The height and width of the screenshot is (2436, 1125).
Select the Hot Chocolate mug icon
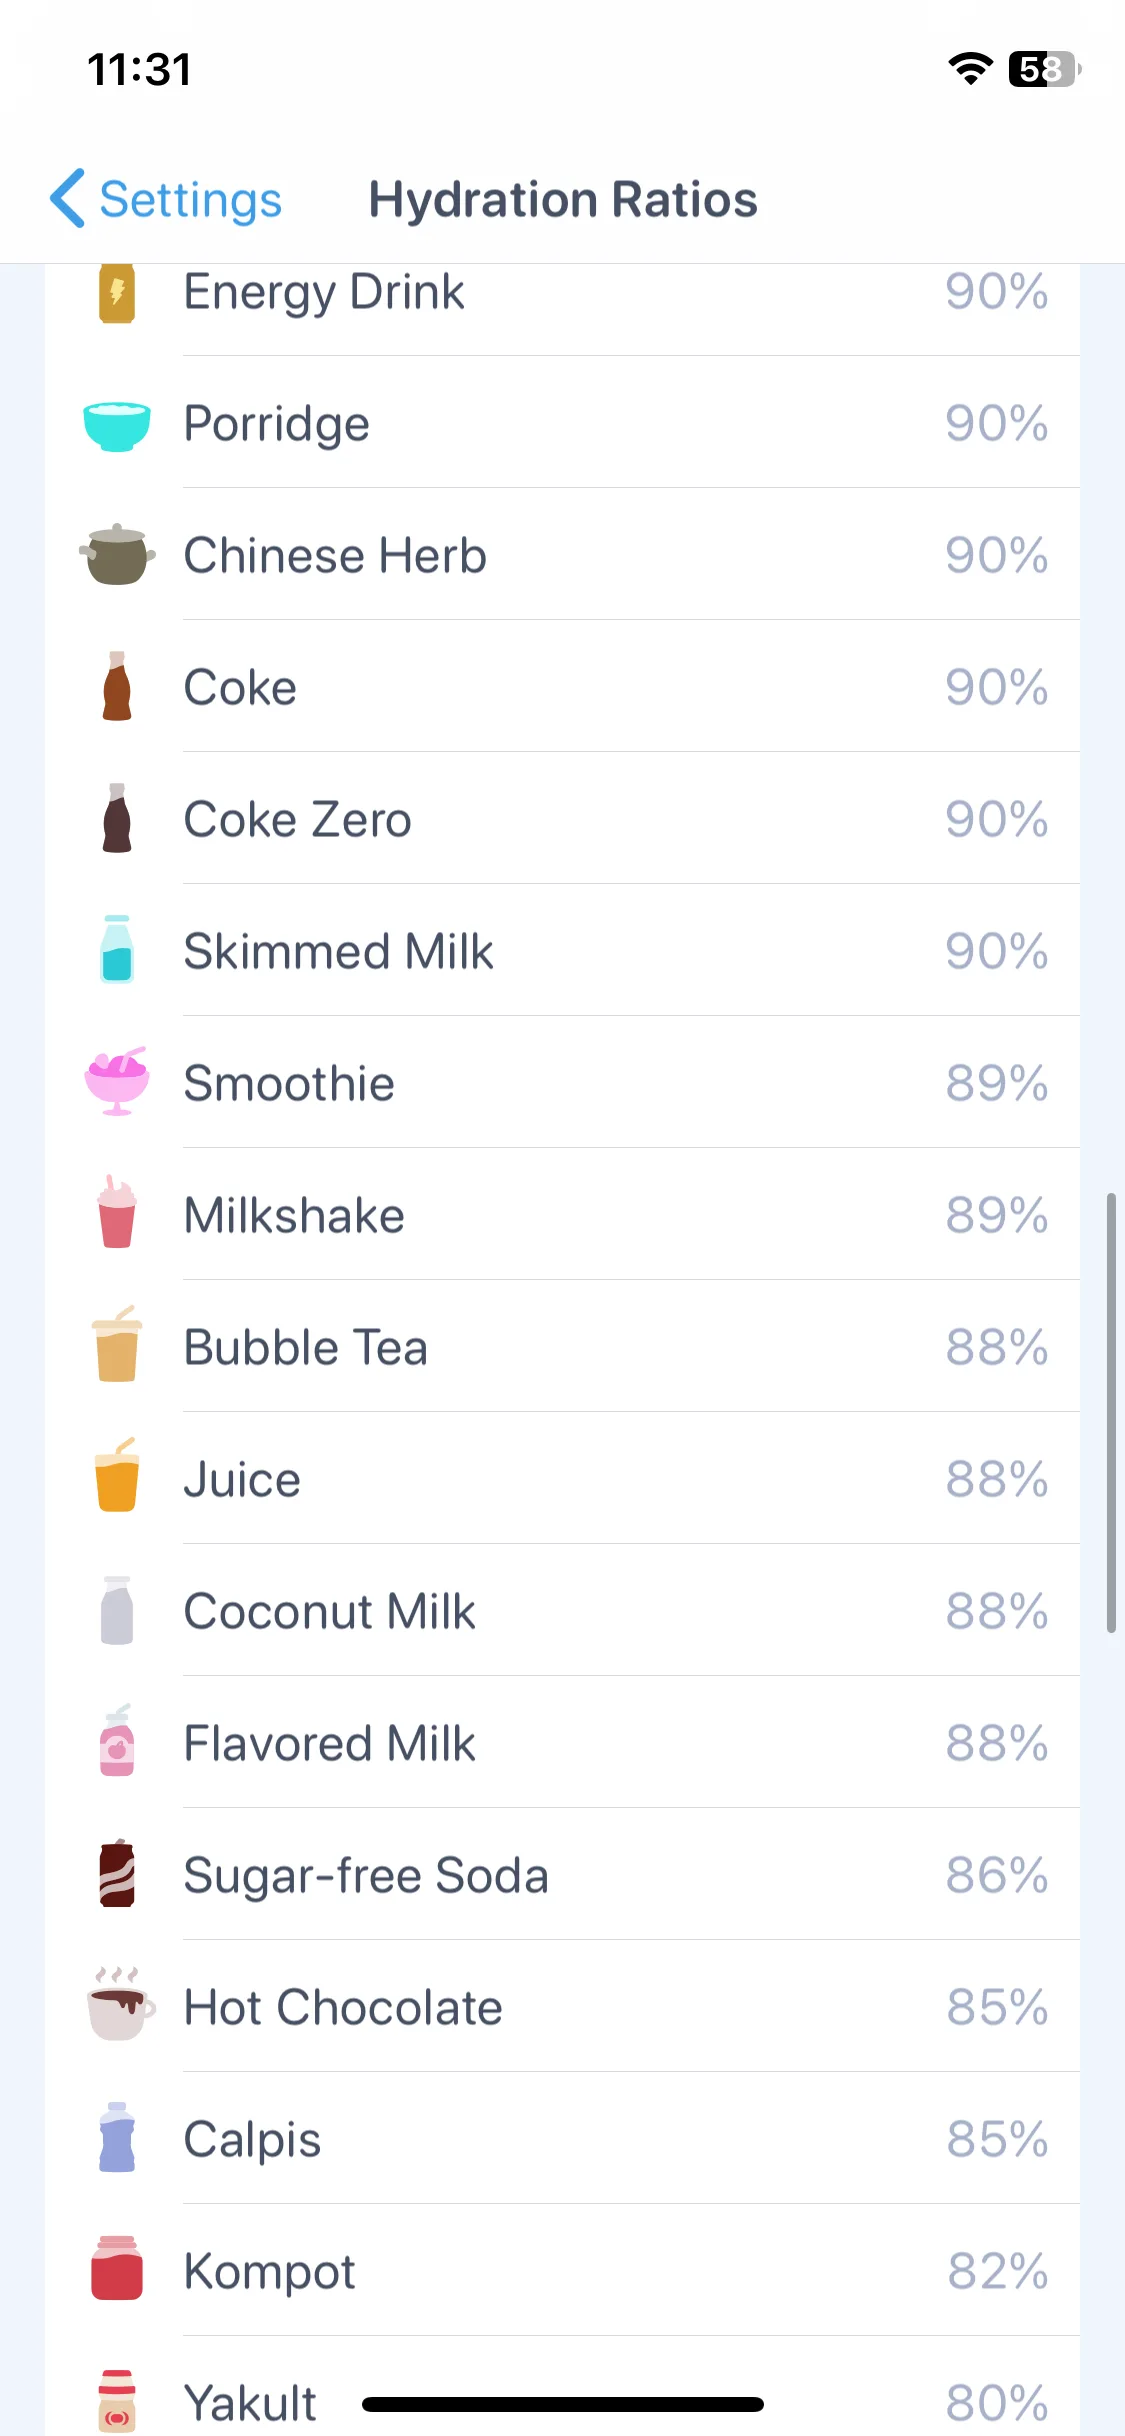click(x=120, y=2005)
